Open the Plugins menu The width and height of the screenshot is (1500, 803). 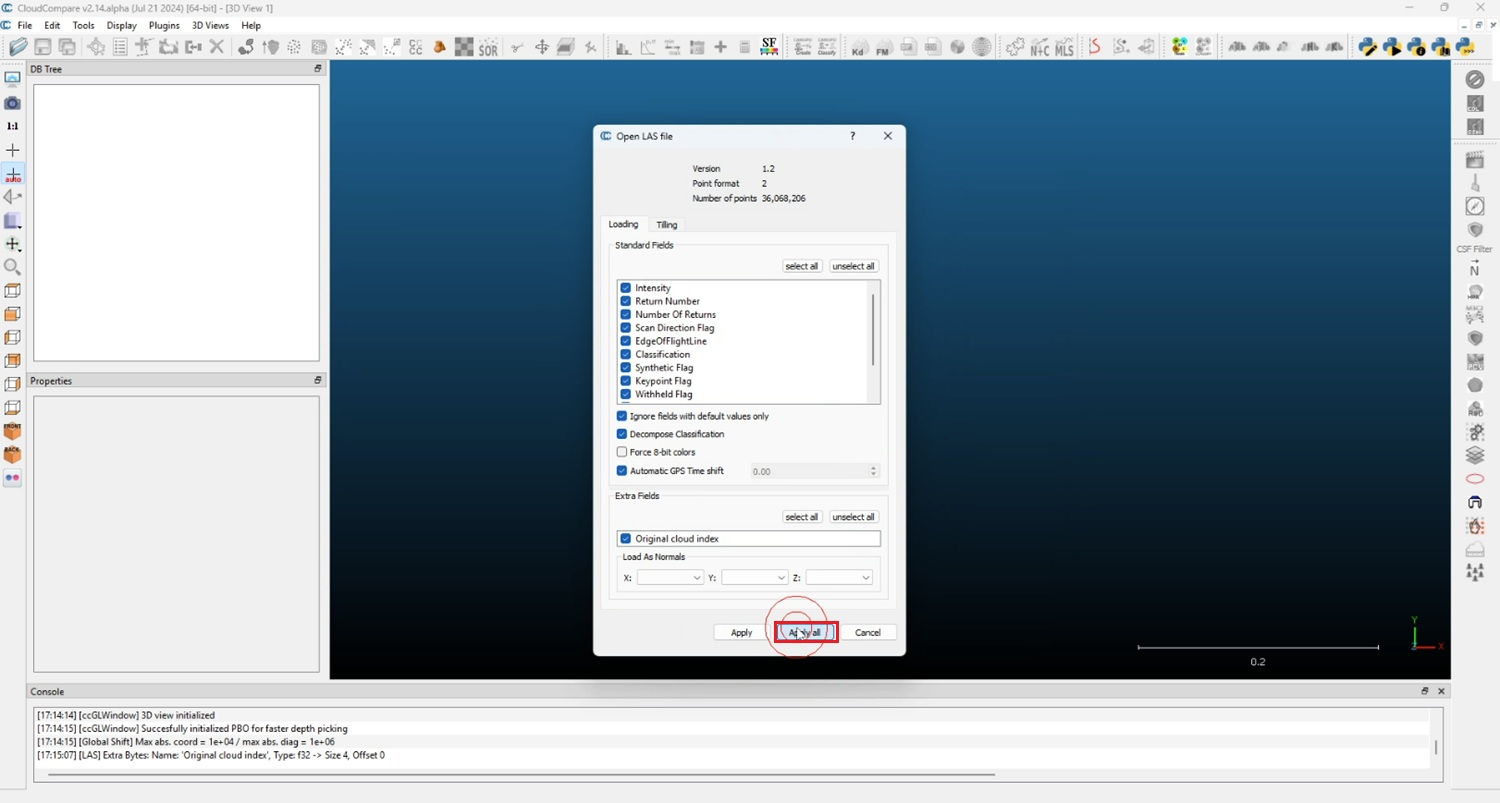point(164,25)
